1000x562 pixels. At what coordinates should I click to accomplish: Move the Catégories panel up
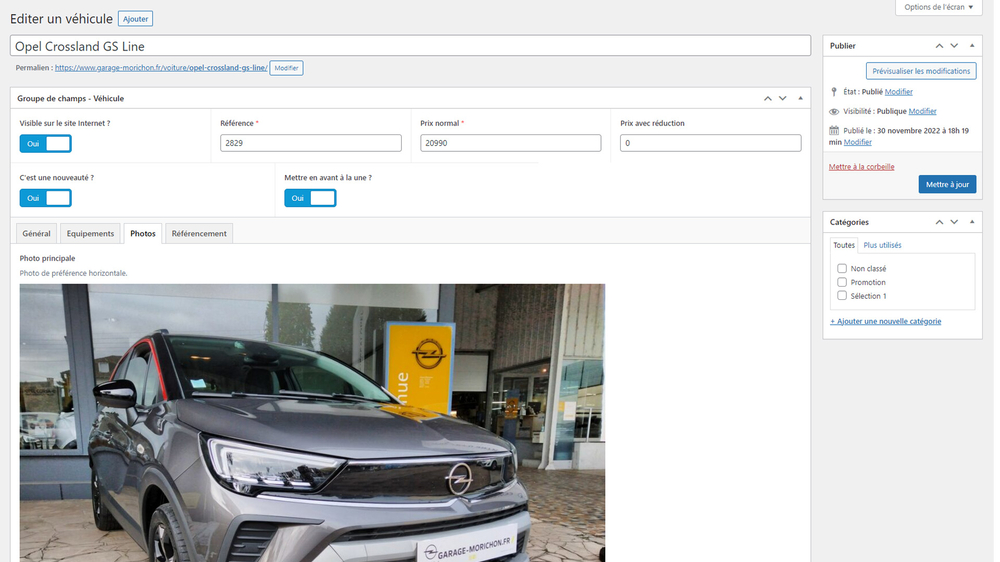[939, 222]
